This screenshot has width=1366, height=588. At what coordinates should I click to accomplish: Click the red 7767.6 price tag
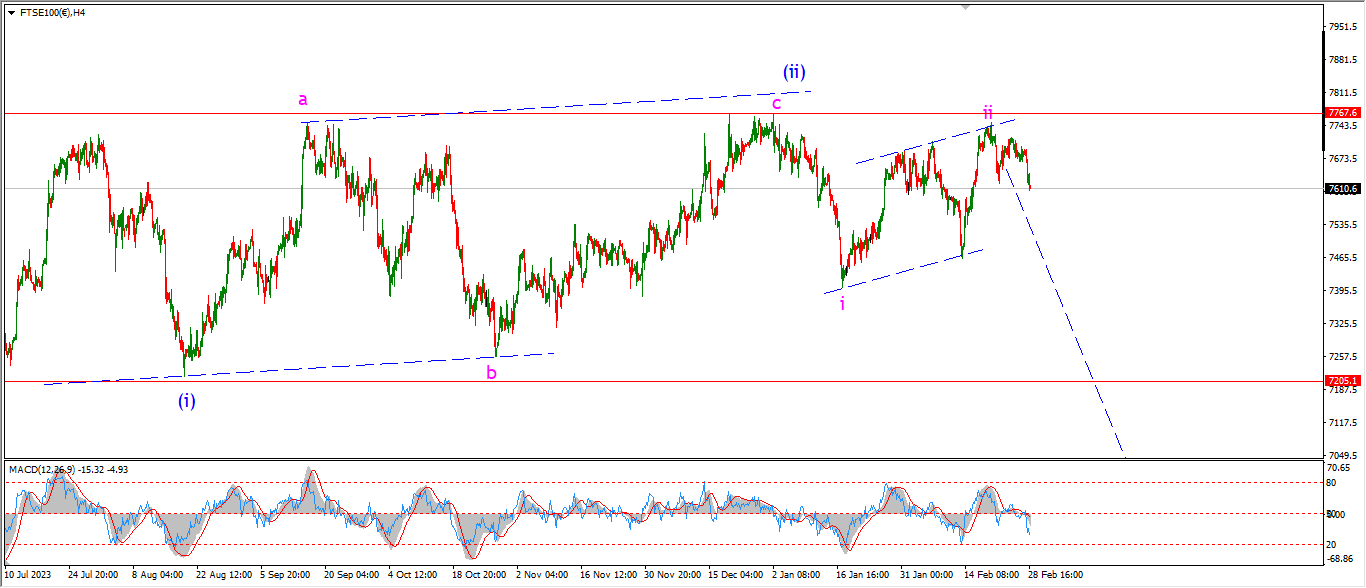tap(1341, 113)
